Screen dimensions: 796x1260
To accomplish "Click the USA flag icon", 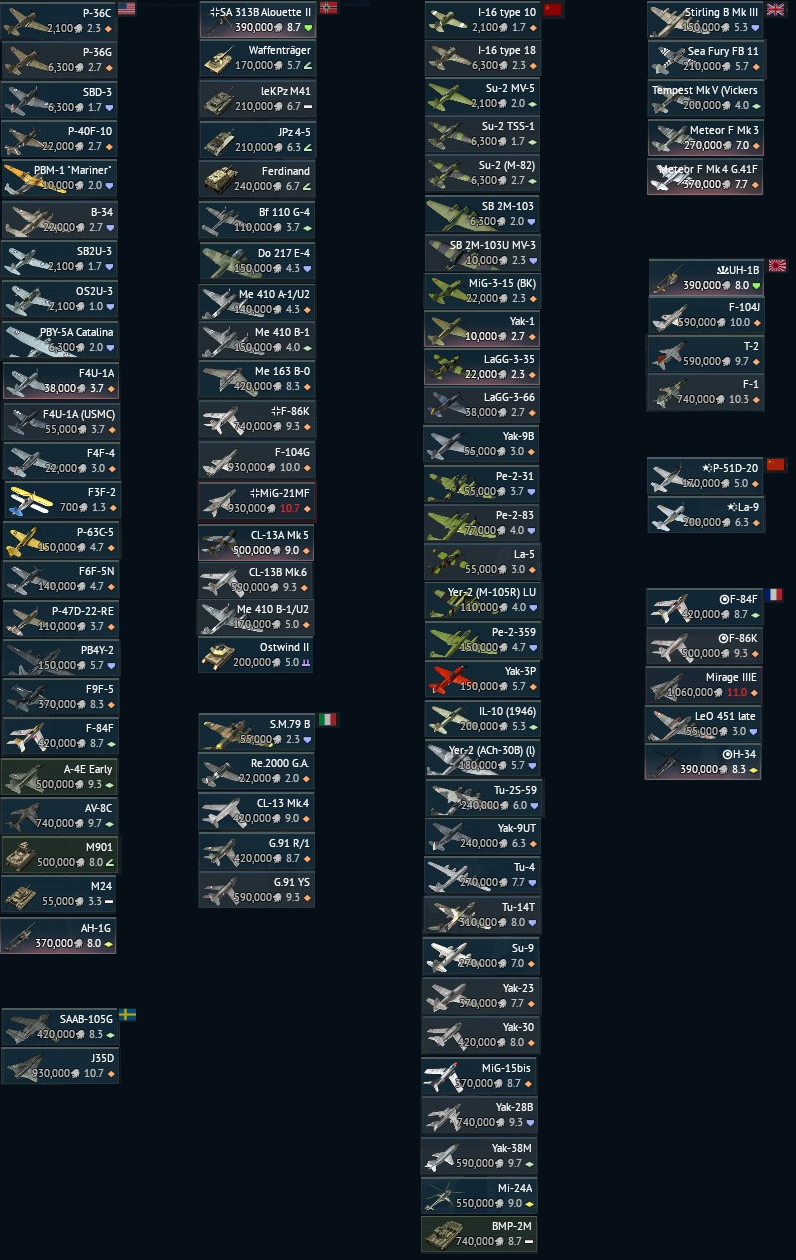I will coord(126,9).
